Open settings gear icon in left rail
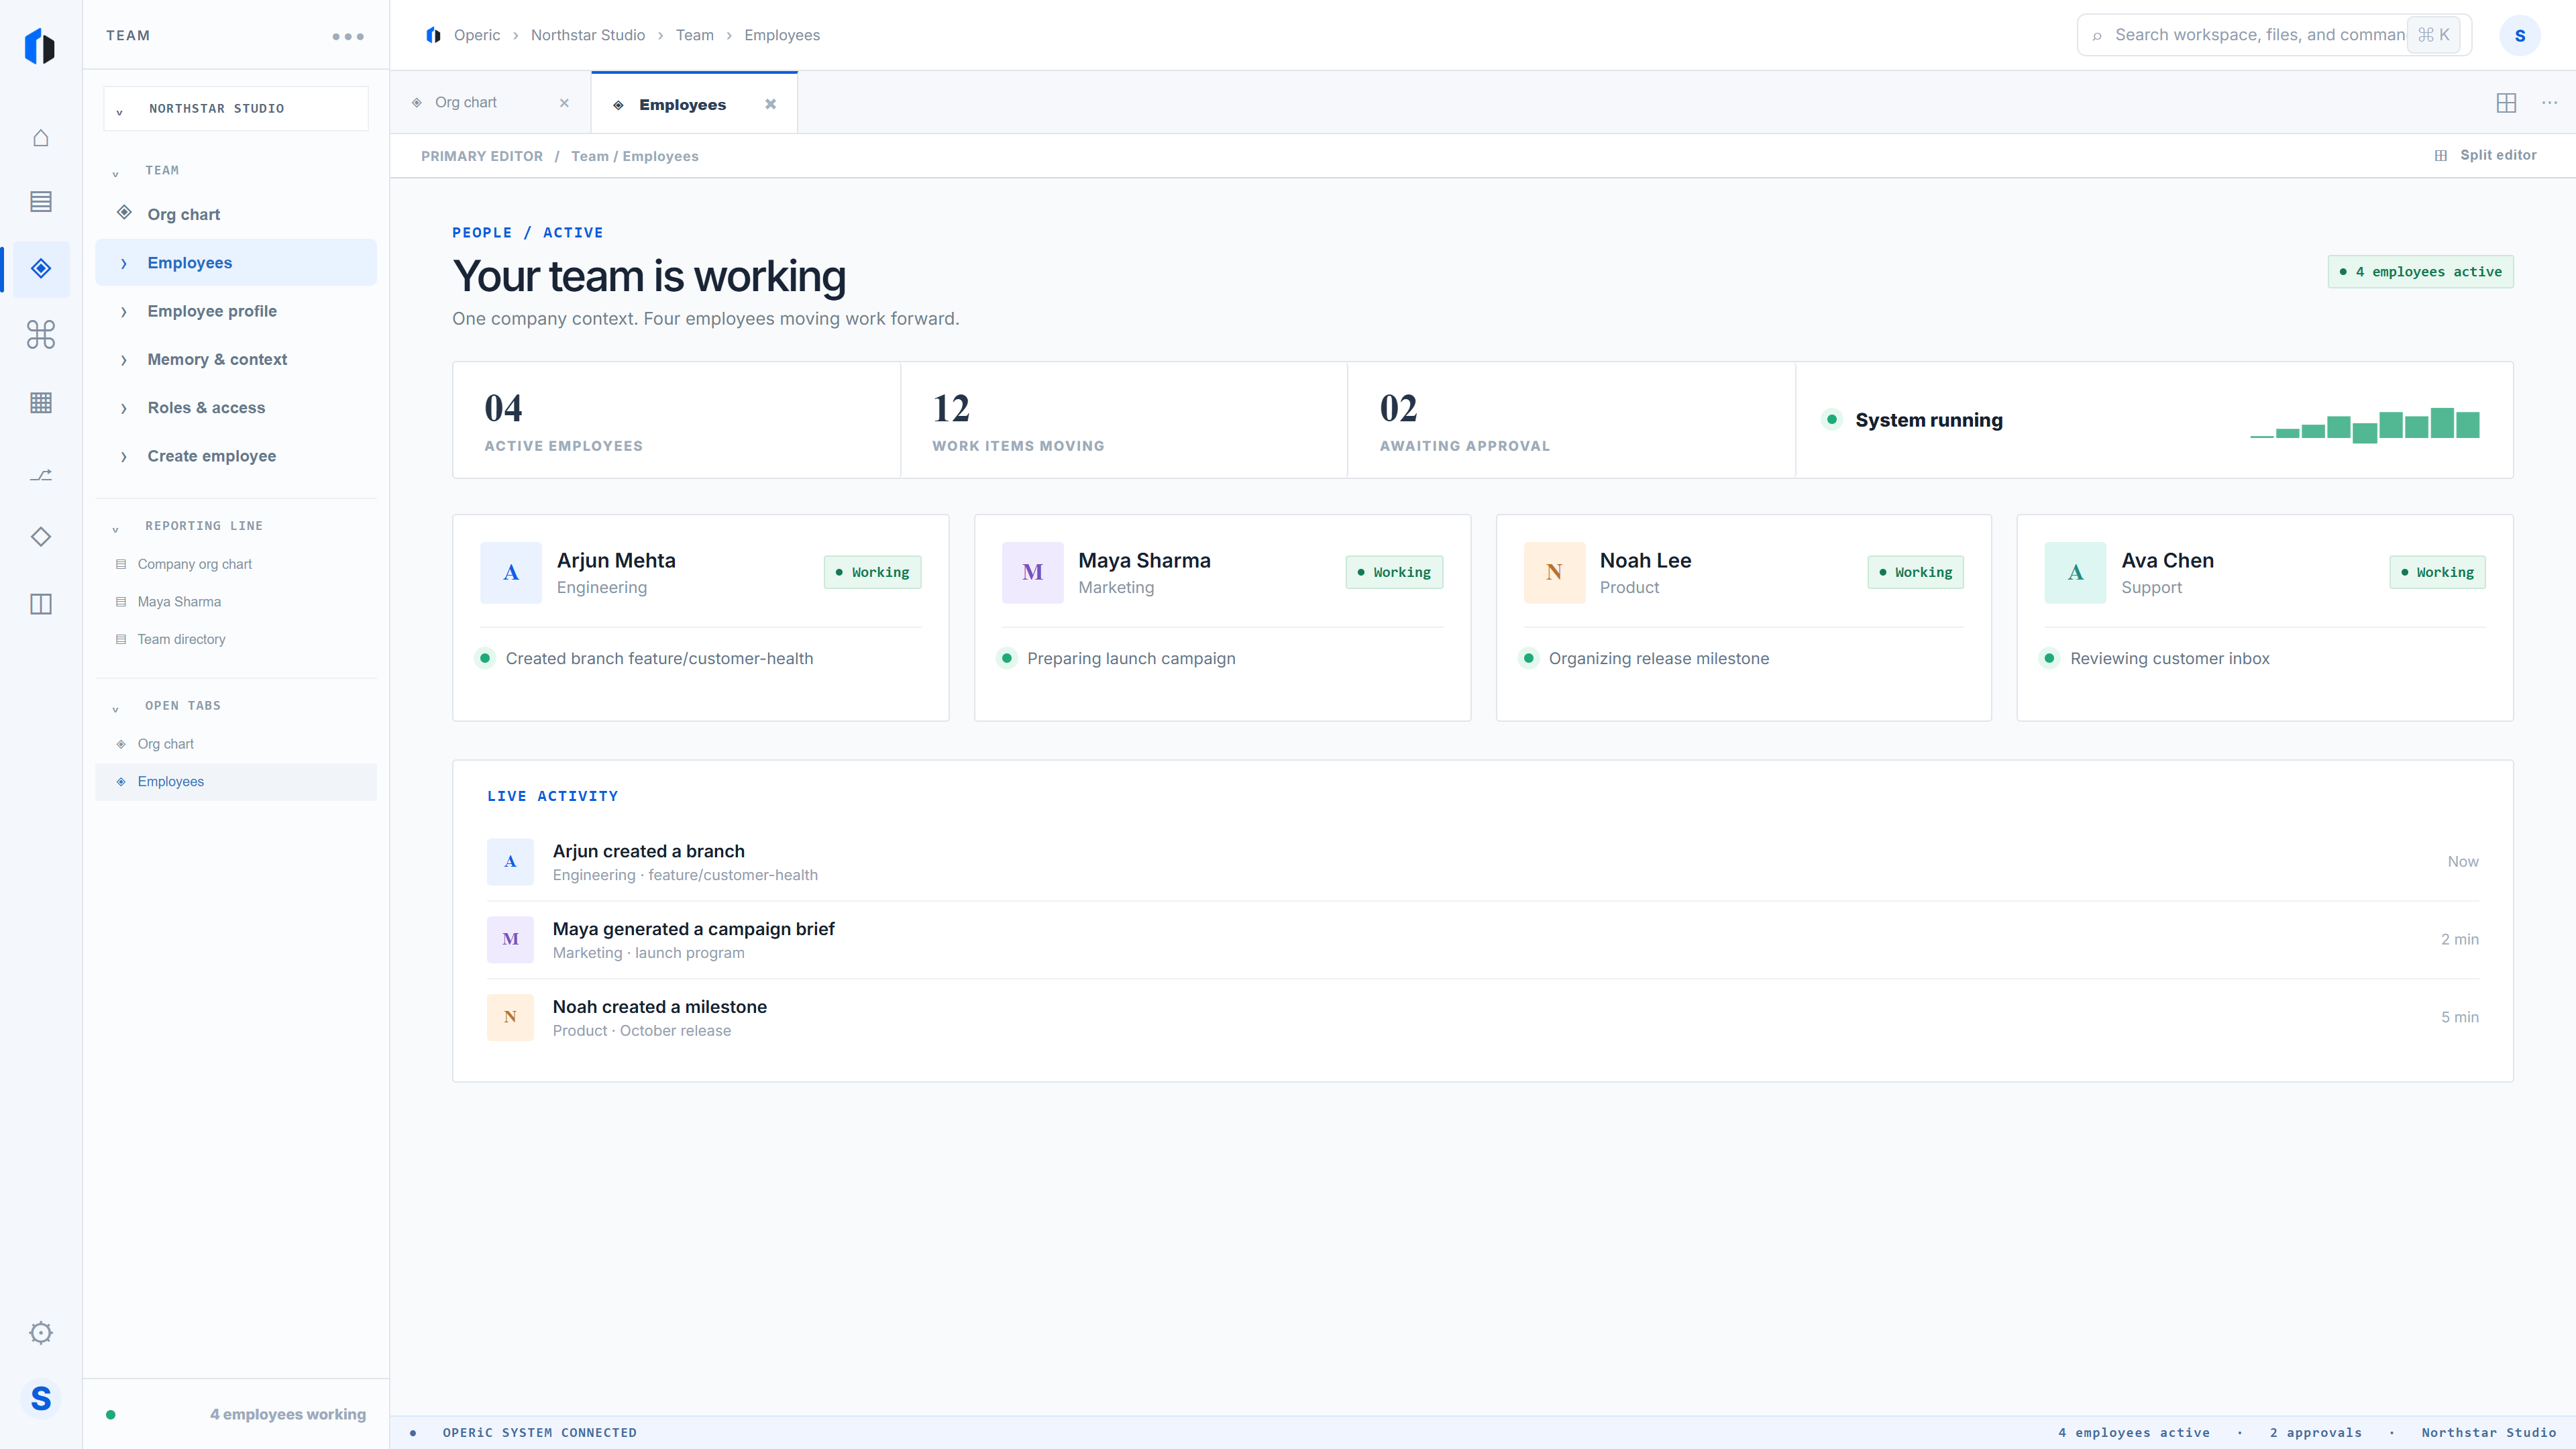Image resolution: width=2576 pixels, height=1449 pixels. point(41,1332)
